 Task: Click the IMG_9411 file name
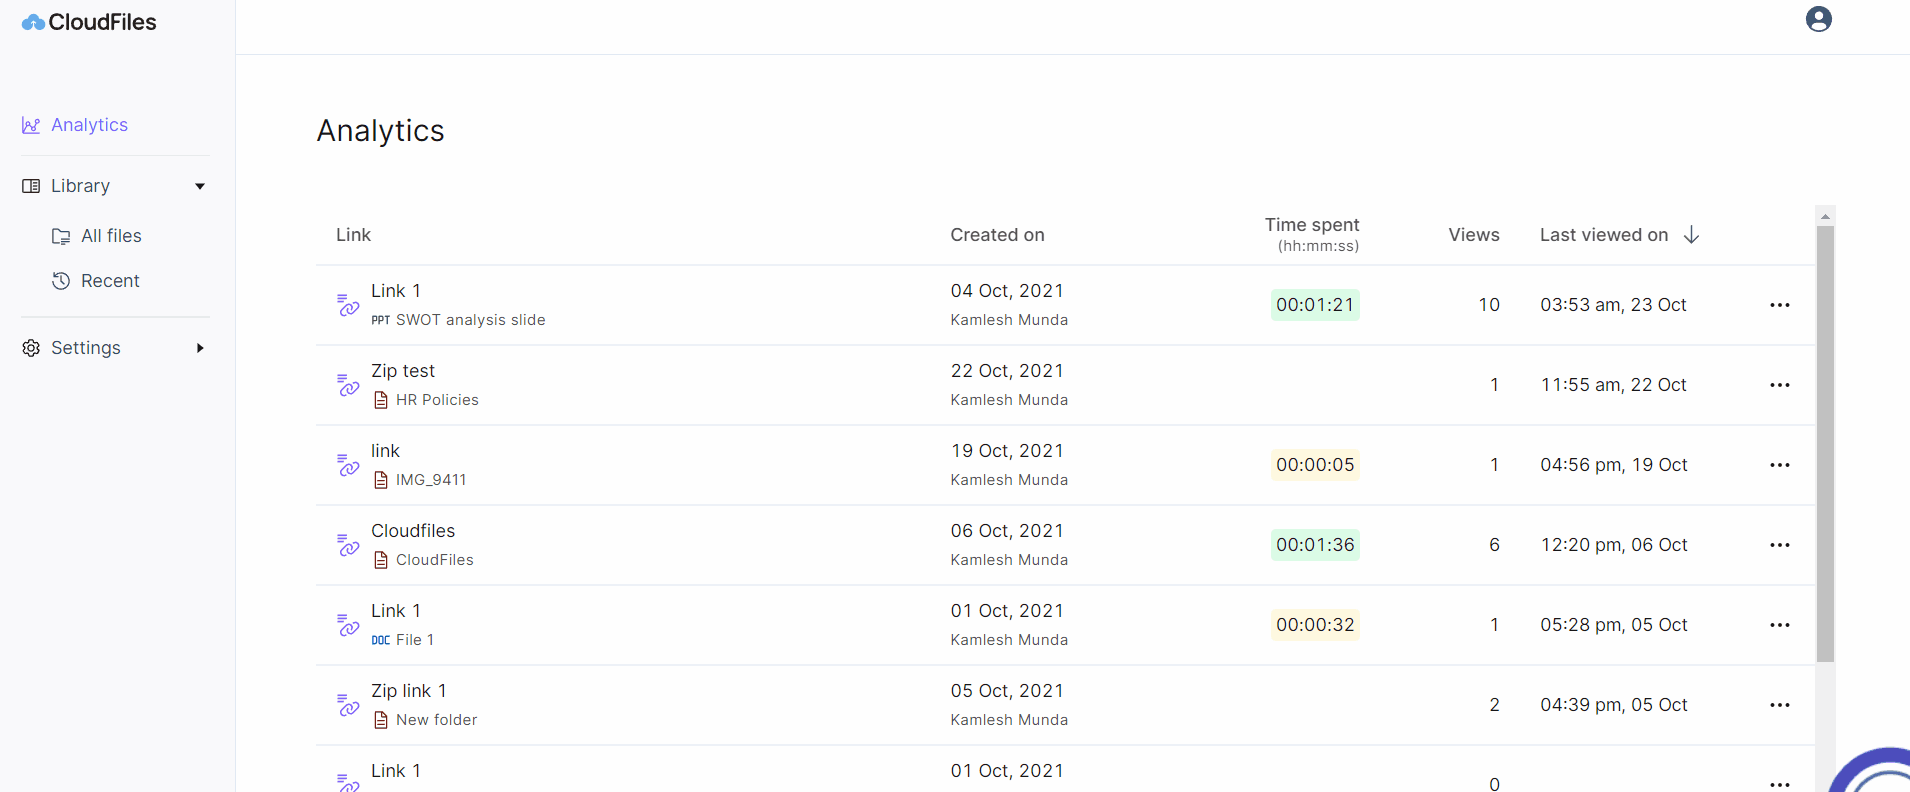pyautogui.click(x=431, y=480)
